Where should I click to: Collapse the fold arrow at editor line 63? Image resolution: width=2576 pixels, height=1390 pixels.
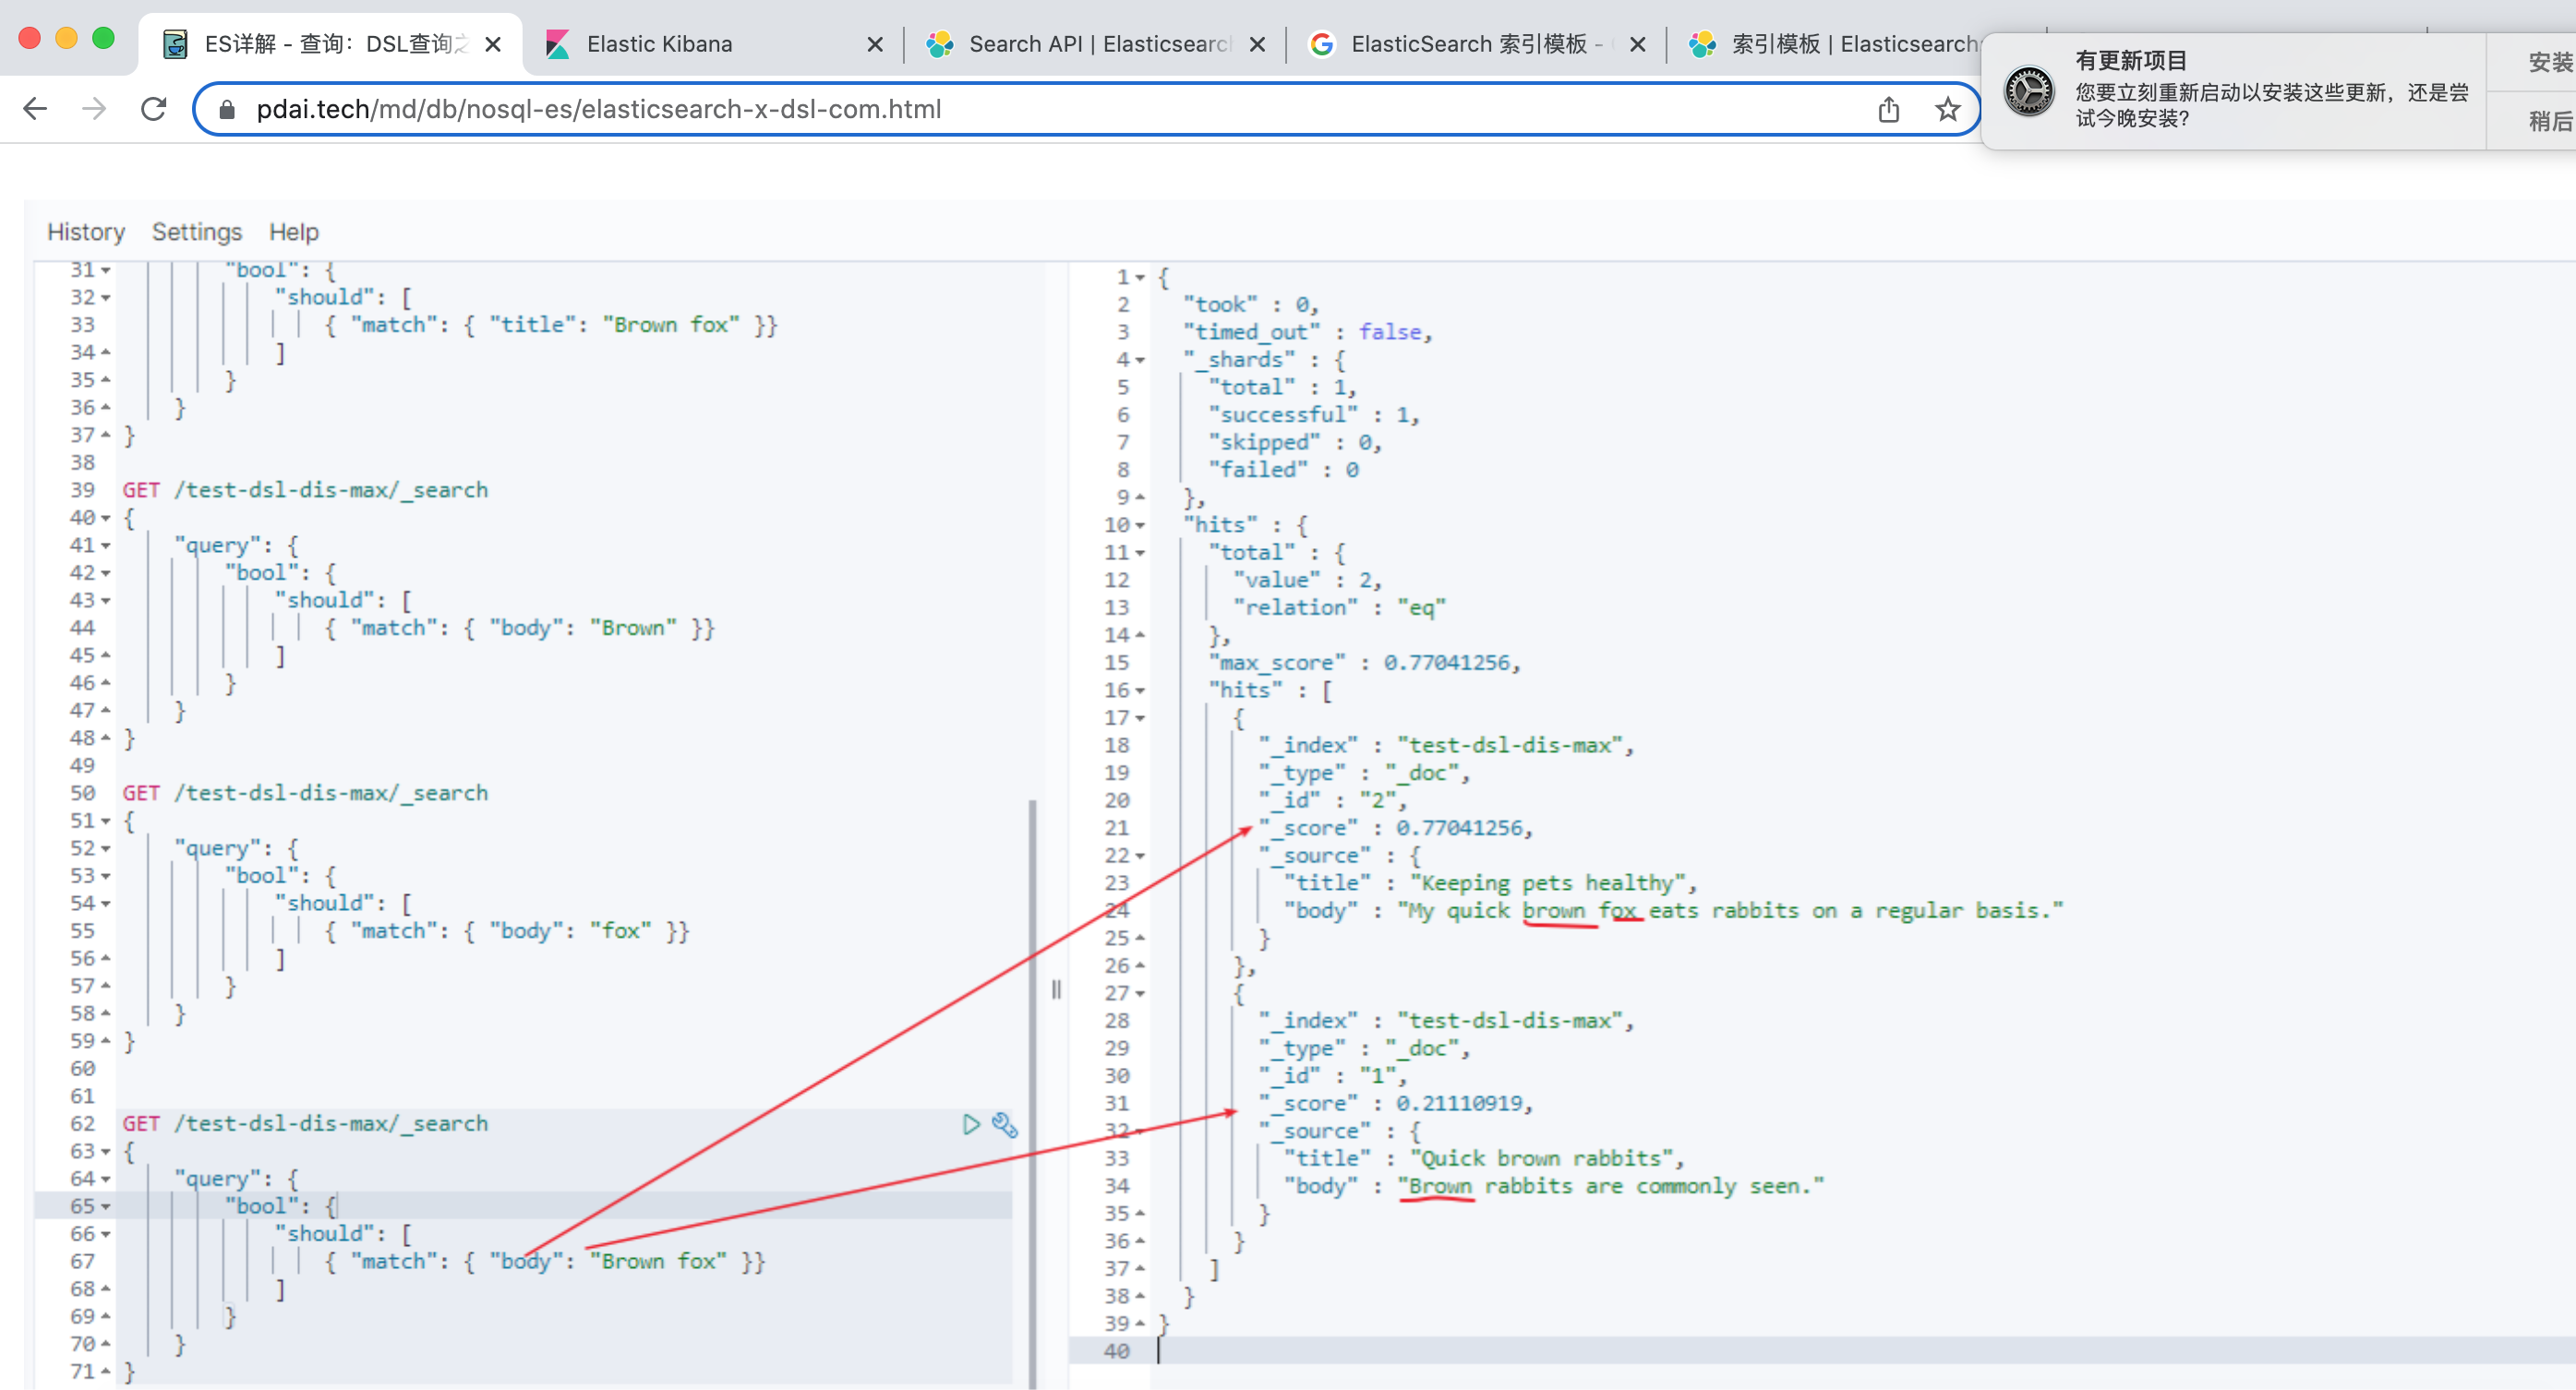point(106,1152)
